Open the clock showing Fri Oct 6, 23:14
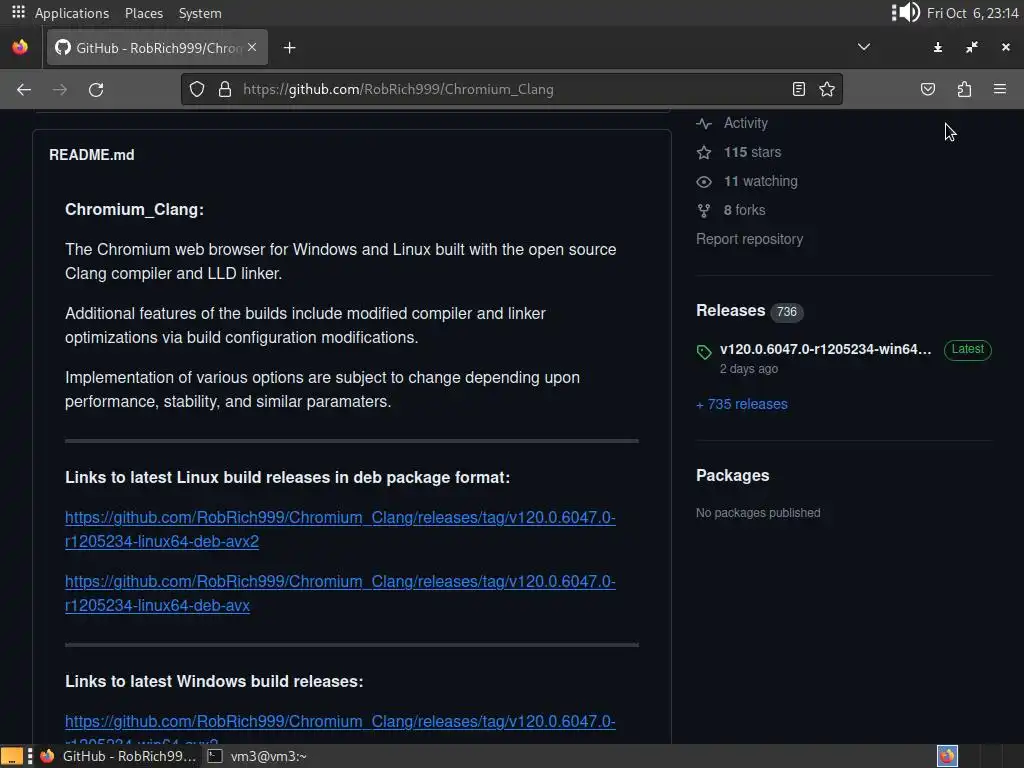This screenshot has width=1024, height=768. pos(972,13)
